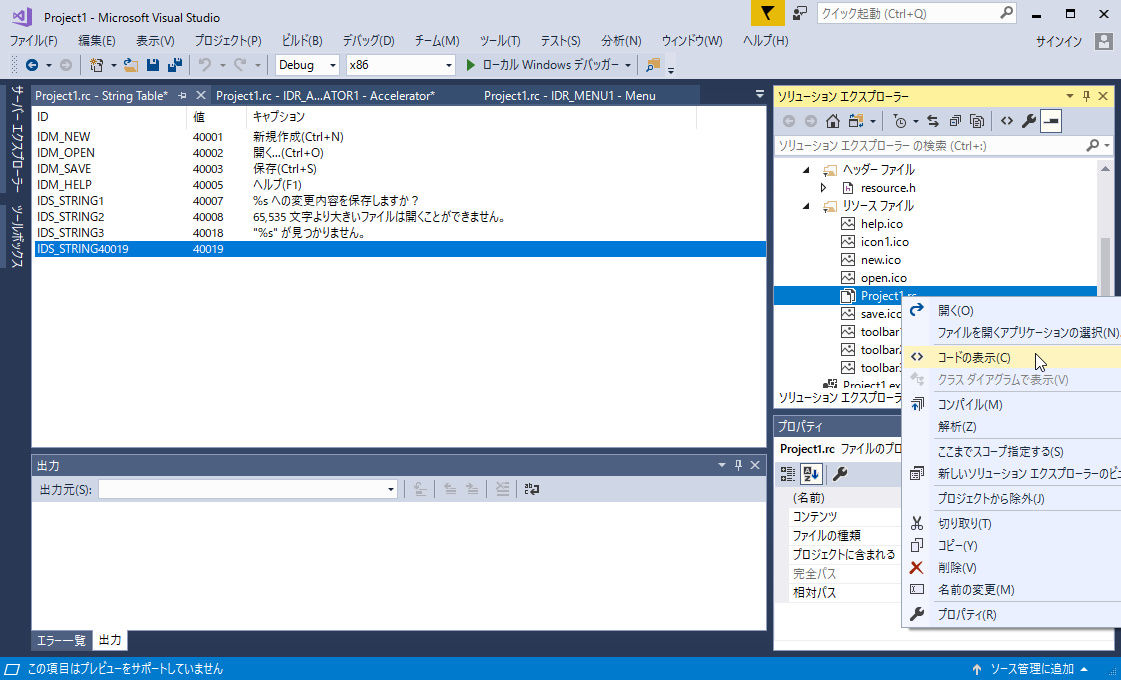Expand the resource.h node
This screenshot has width=1121, height=680.
tap(824, 188)
